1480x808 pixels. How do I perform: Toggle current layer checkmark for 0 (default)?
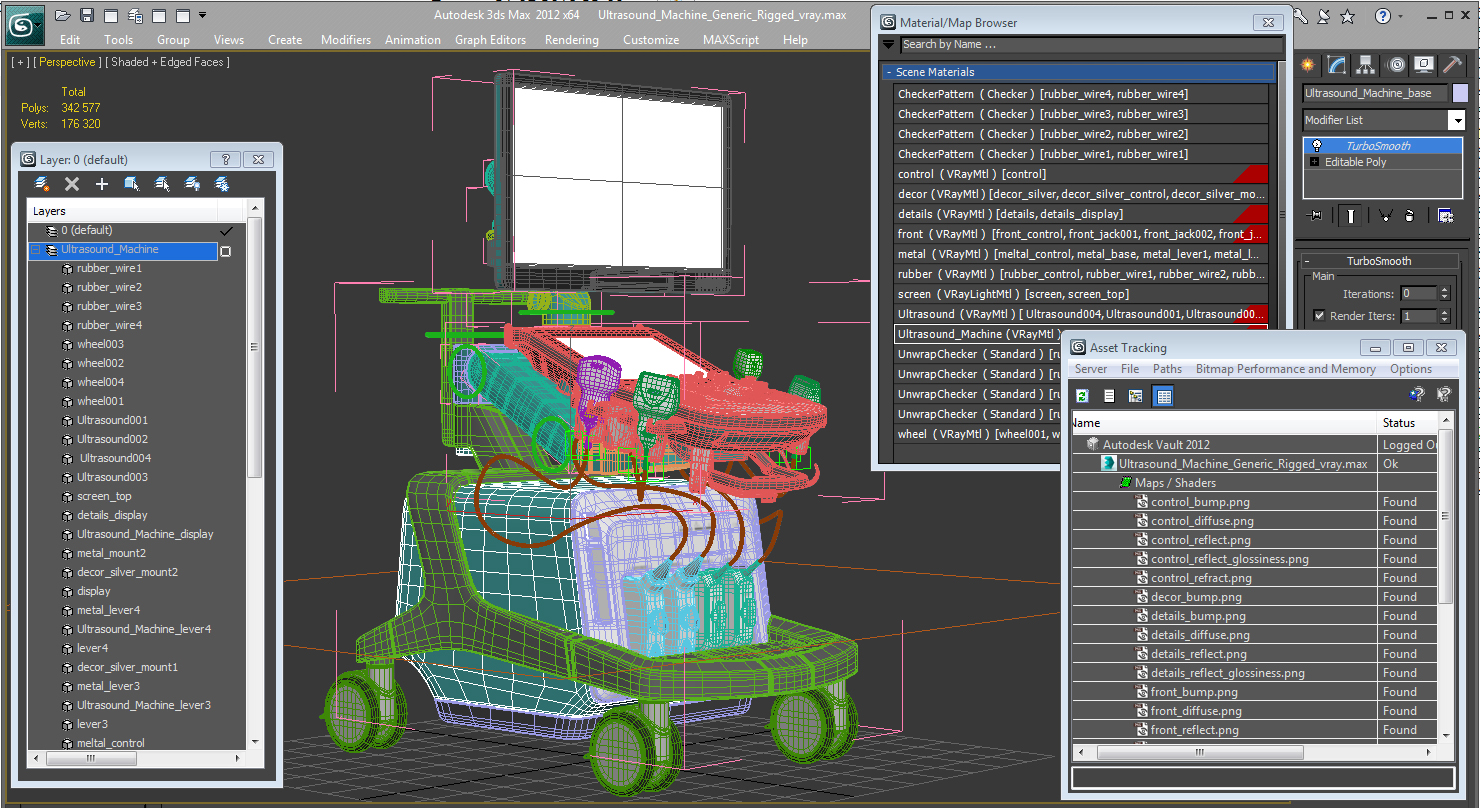click(x=226, y=231)
